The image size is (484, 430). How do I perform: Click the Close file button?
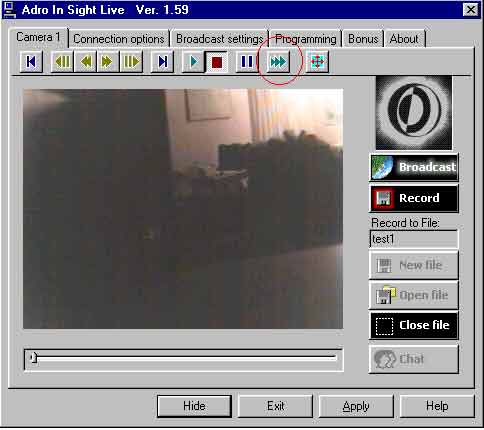(x=414, y=325)
